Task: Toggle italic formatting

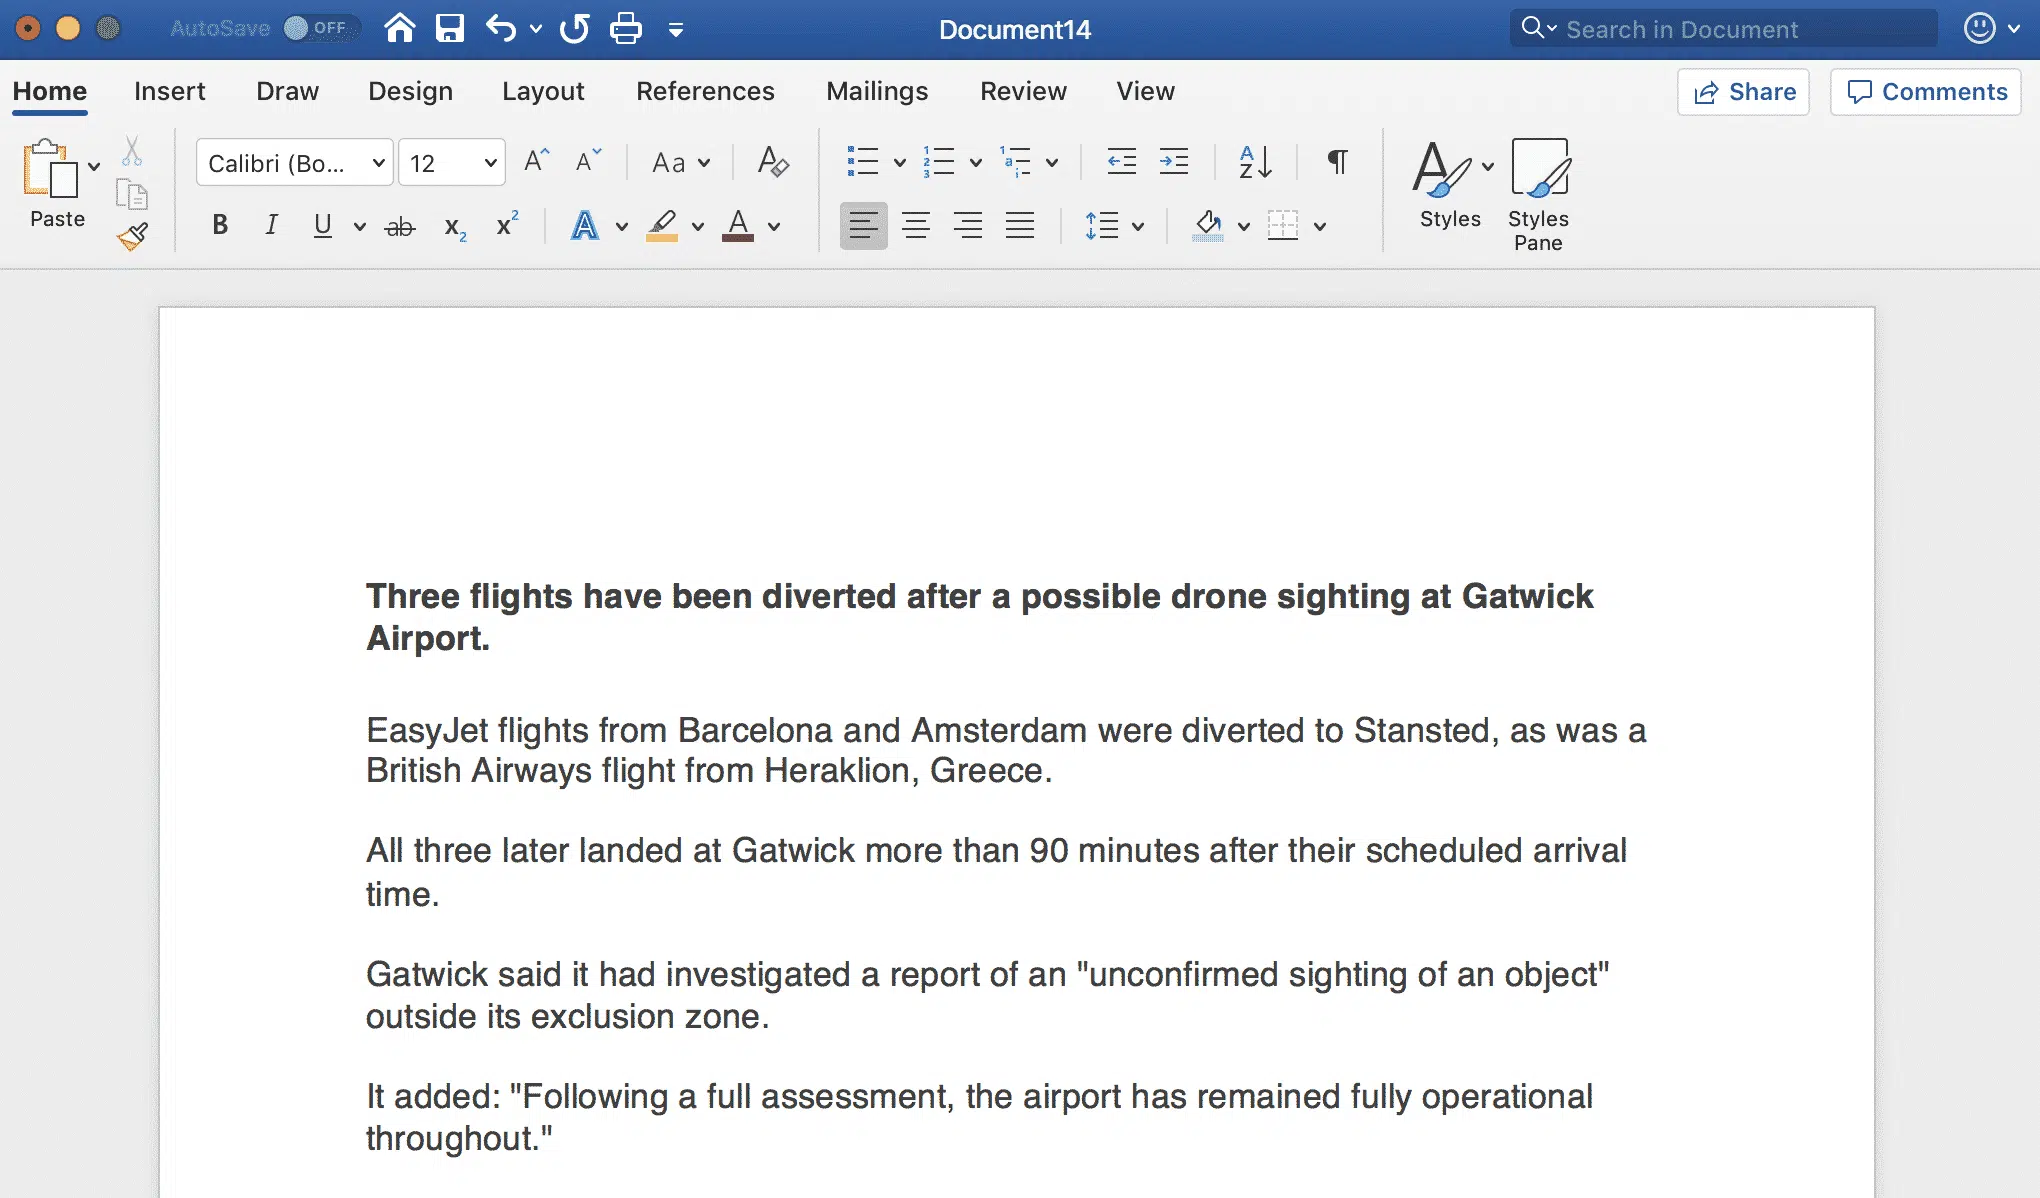Action: pos(271,226)
